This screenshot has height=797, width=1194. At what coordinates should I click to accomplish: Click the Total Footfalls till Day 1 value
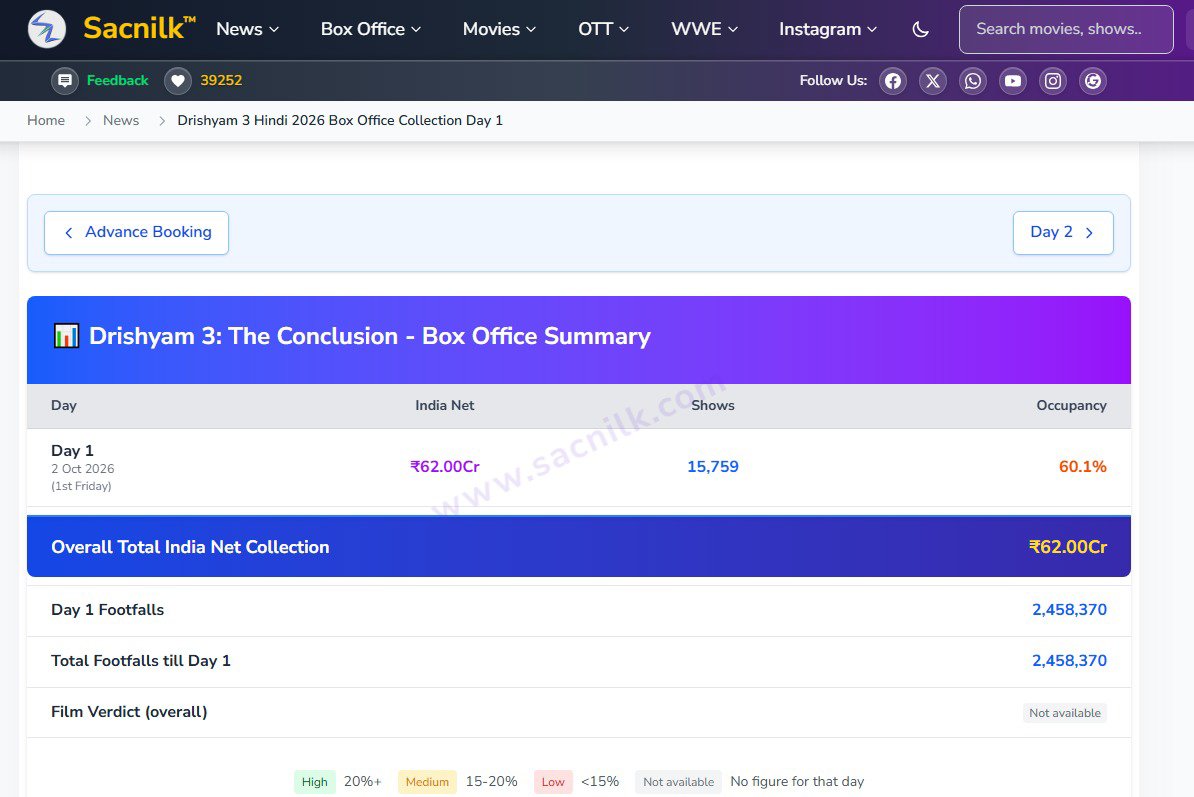point(1069,661)
